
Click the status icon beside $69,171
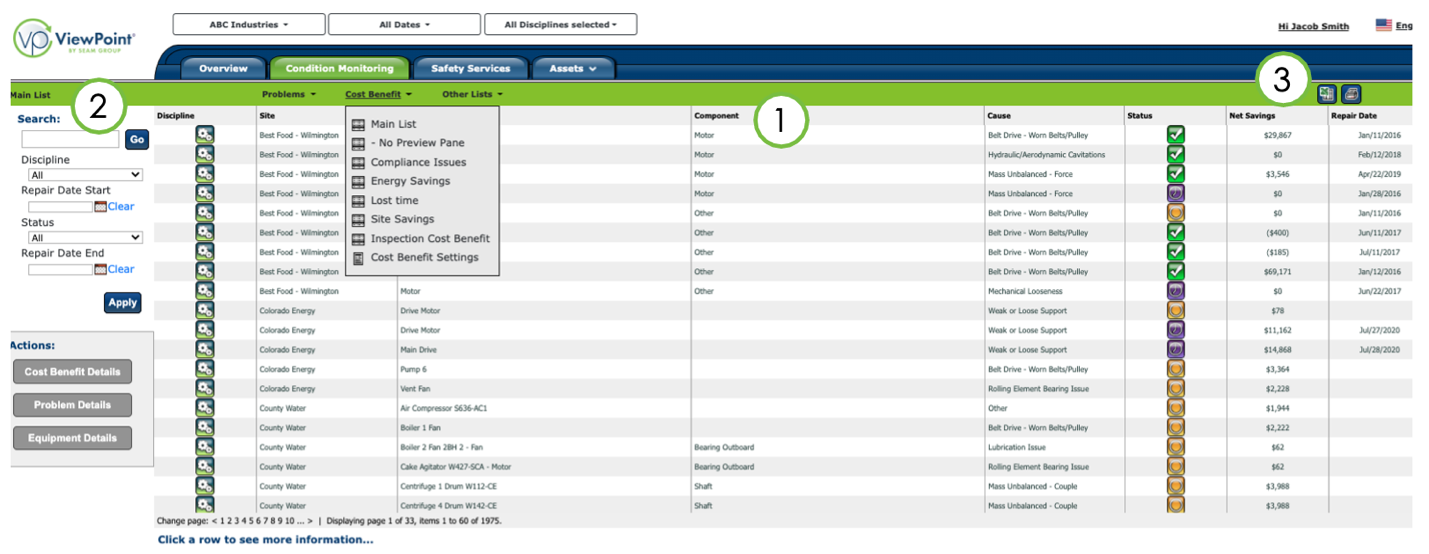[x=1176, y=271]
